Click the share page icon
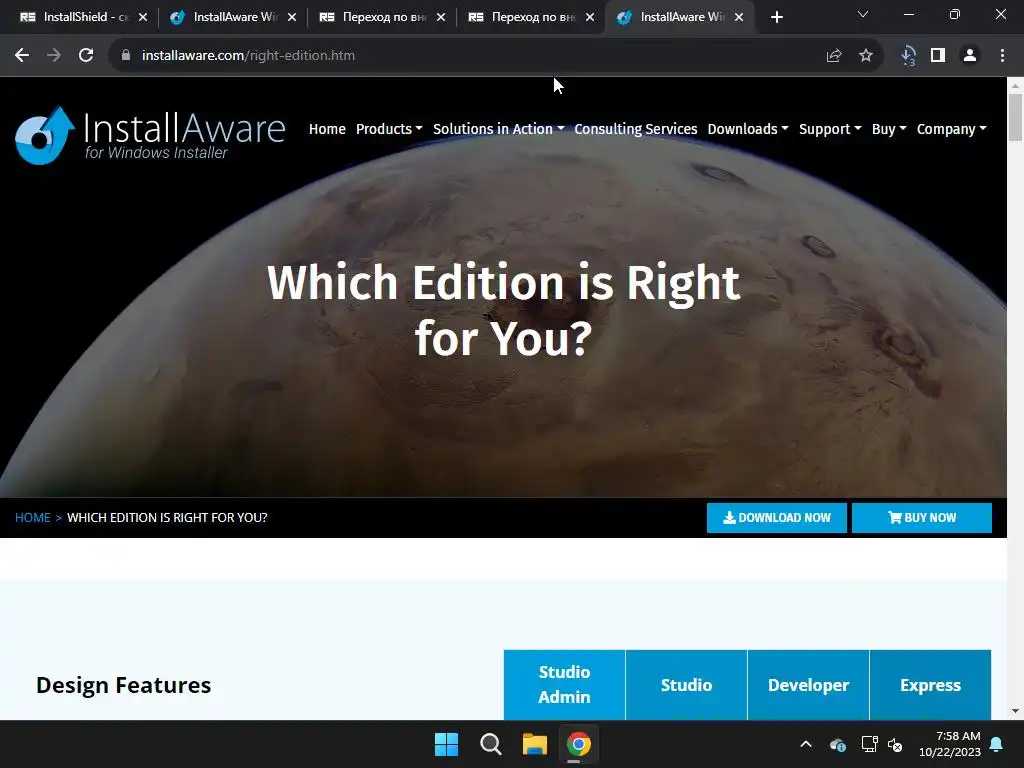1024x768 pixels. click(834, 56)
